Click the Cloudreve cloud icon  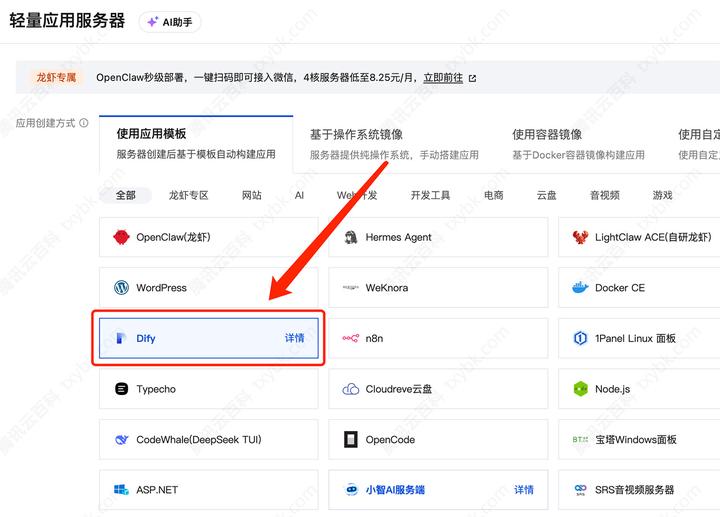click(x=351, y=389)
